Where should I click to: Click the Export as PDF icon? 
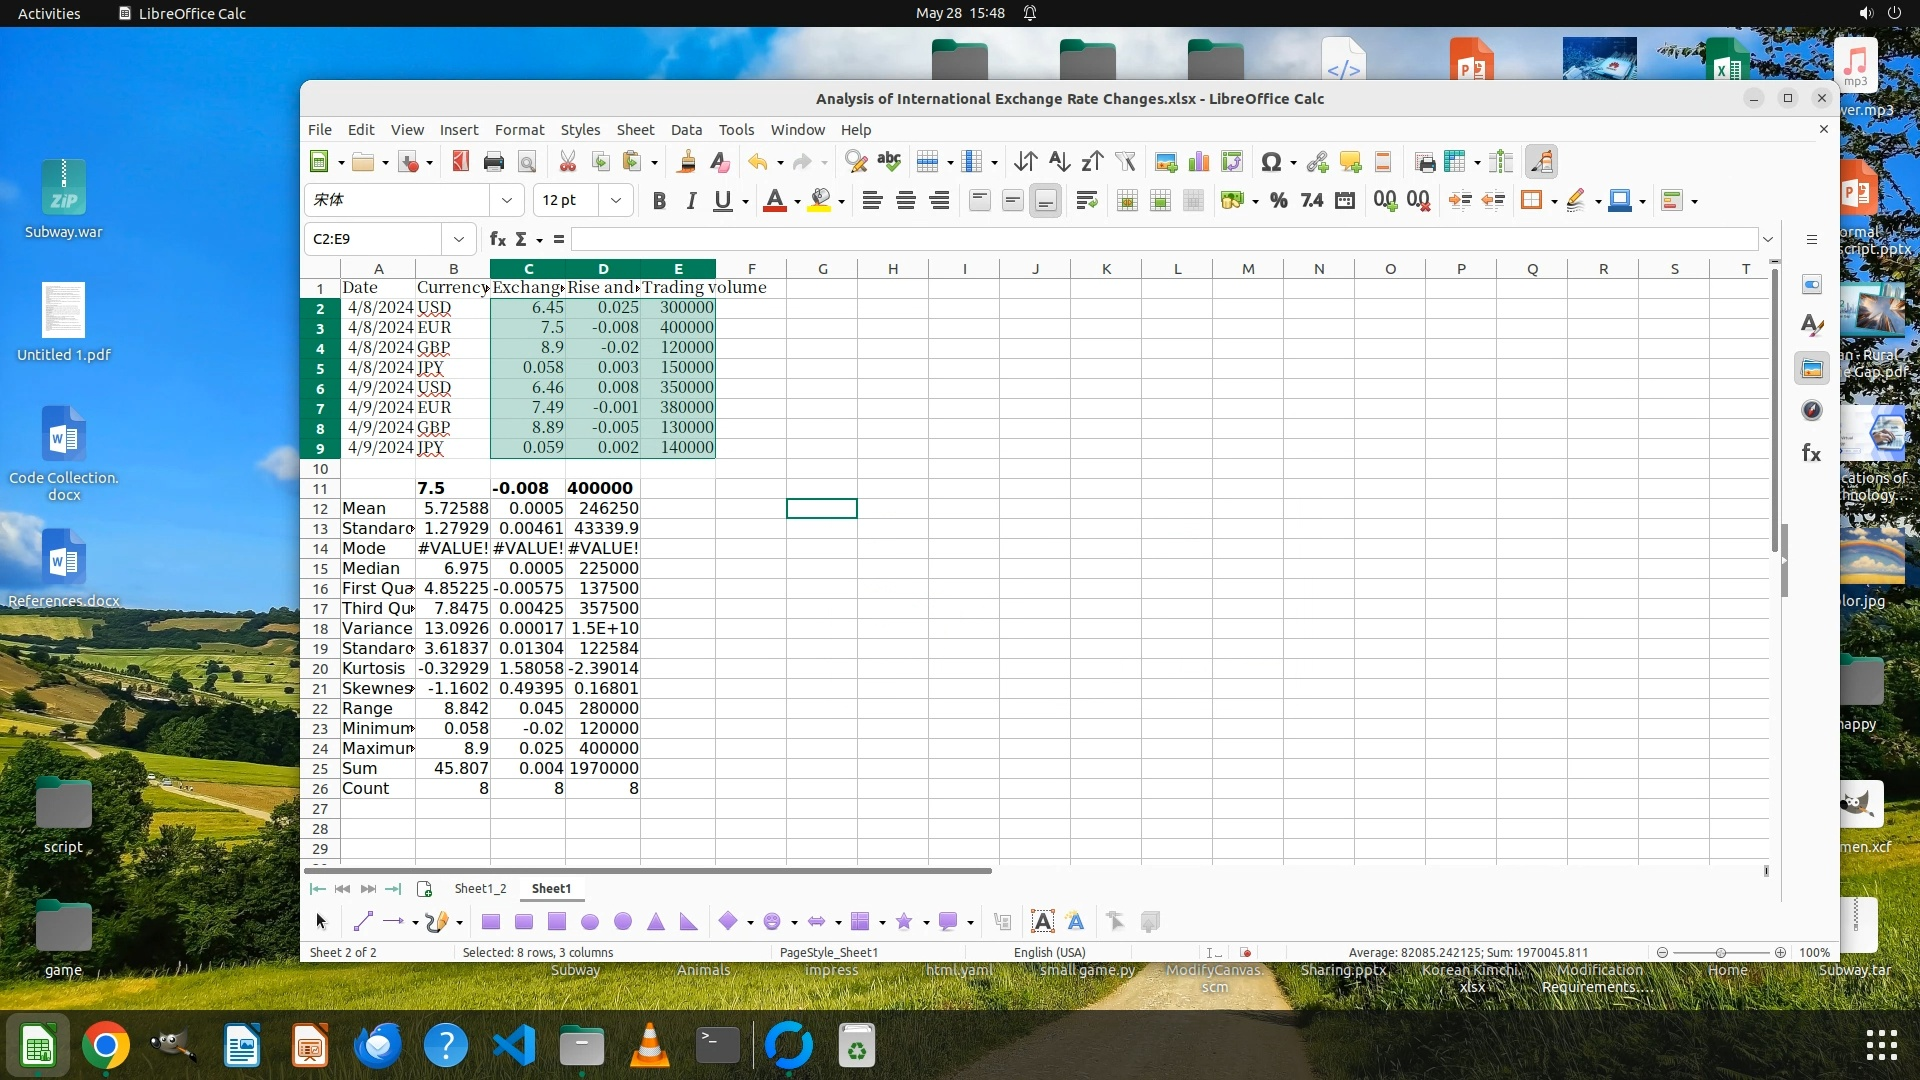point(460,162)
